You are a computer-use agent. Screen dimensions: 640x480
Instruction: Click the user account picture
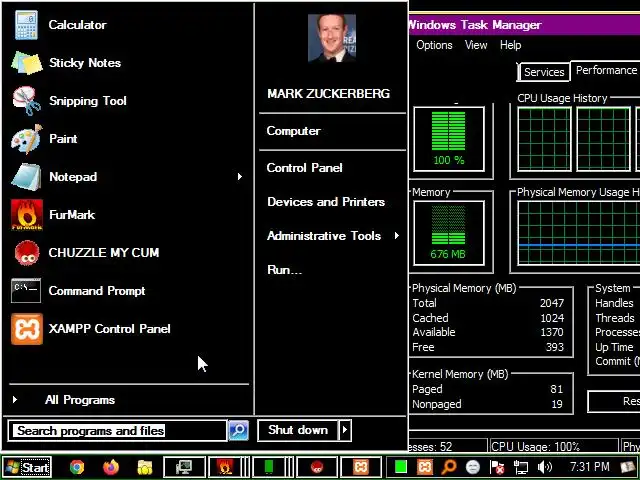331,38
